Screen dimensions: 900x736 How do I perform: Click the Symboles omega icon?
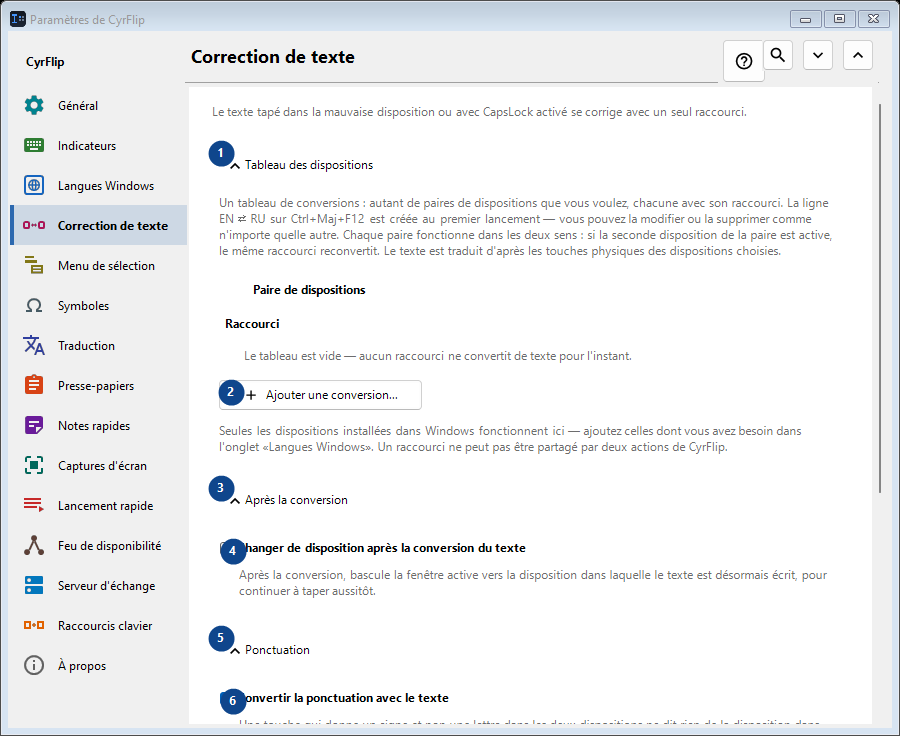(x=34, y=305)
